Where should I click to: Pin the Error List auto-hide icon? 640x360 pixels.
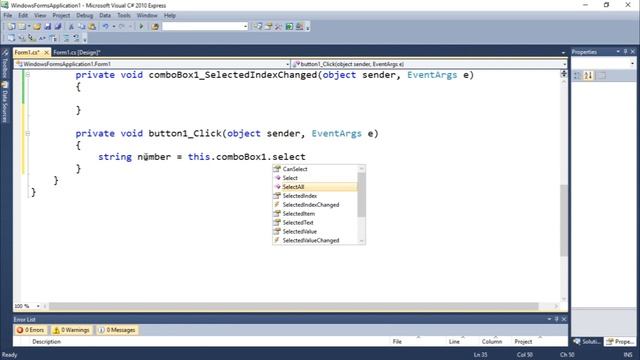pos(556,319)
